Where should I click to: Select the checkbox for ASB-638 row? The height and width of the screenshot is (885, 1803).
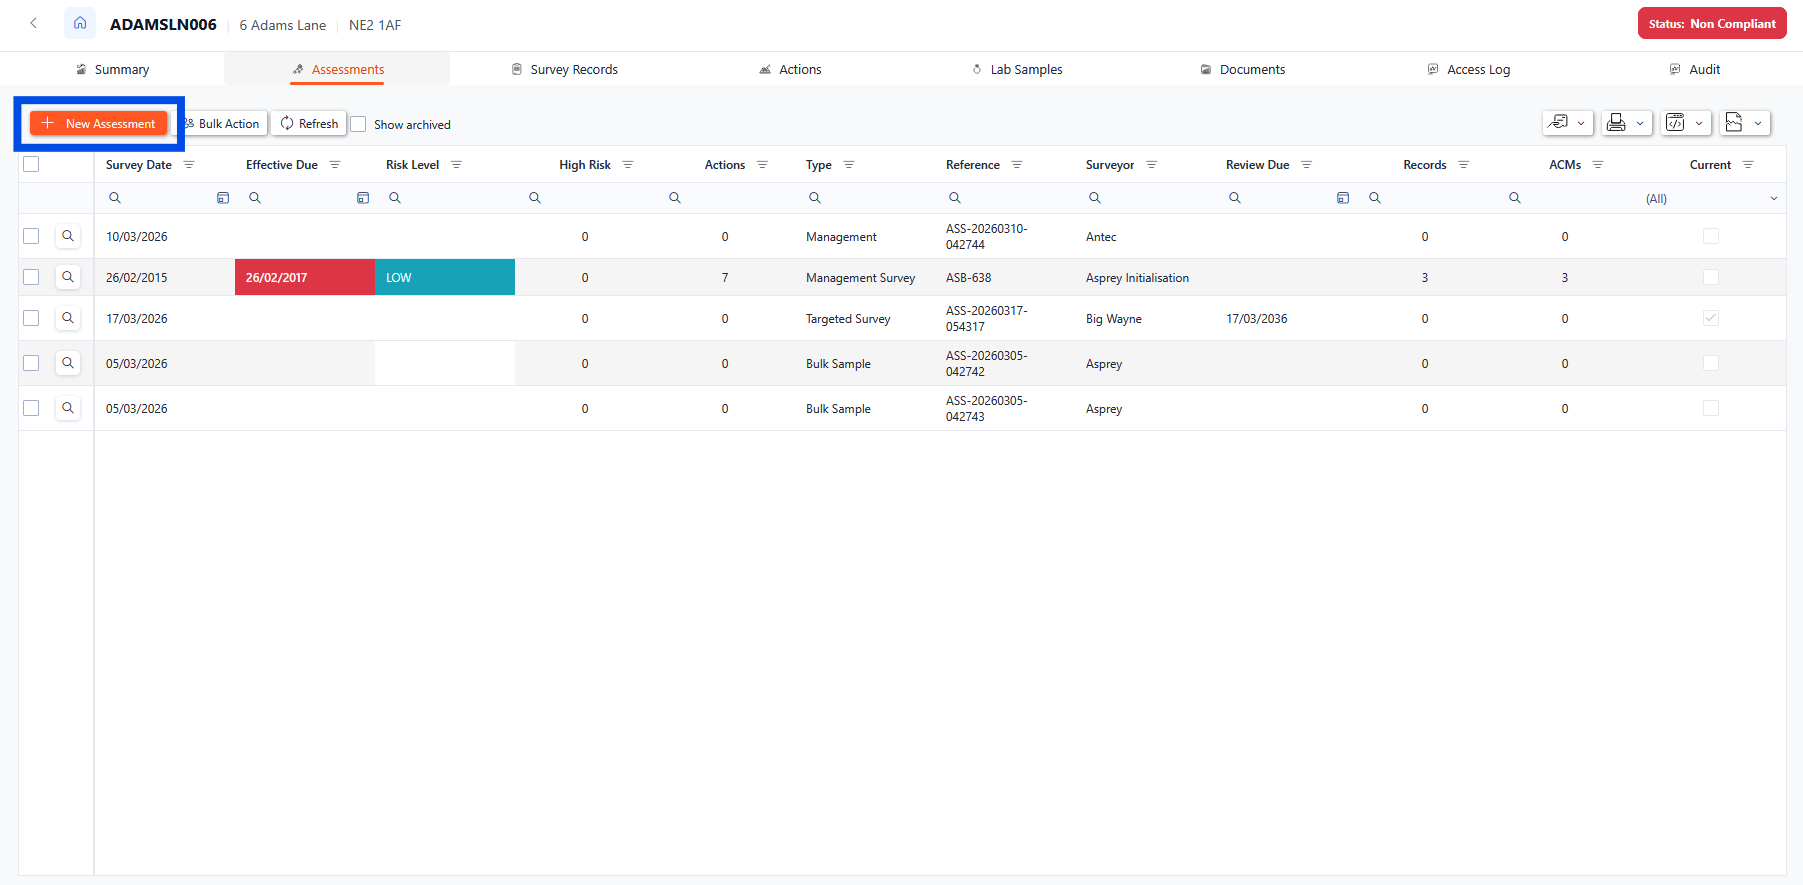(31, 277)
